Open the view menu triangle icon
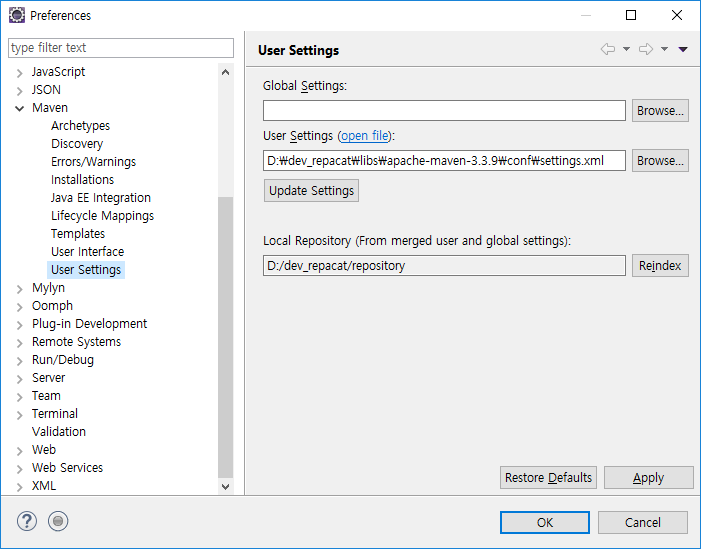 pyautogui.click(x=683, y=49)
